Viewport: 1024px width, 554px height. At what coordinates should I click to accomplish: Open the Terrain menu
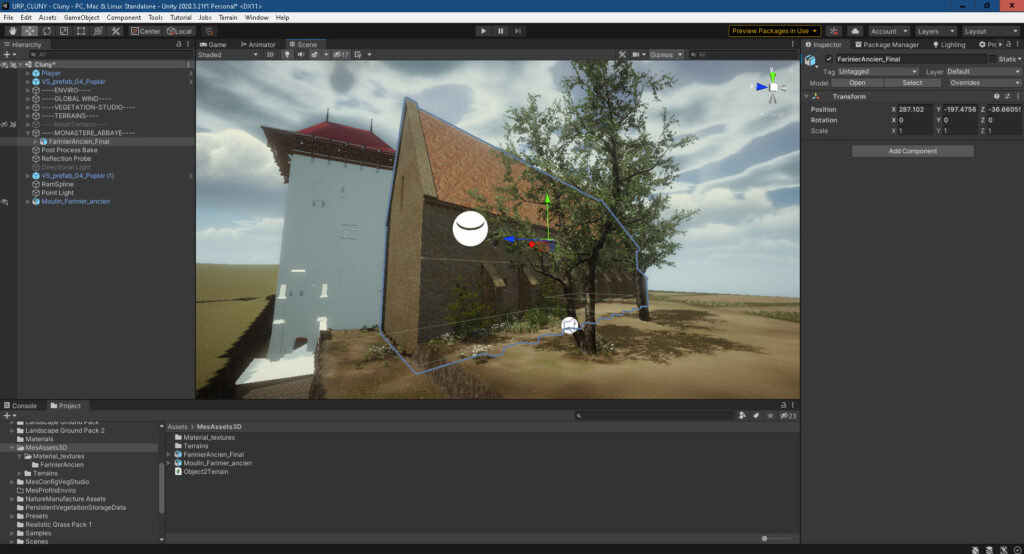coord(228,18)
